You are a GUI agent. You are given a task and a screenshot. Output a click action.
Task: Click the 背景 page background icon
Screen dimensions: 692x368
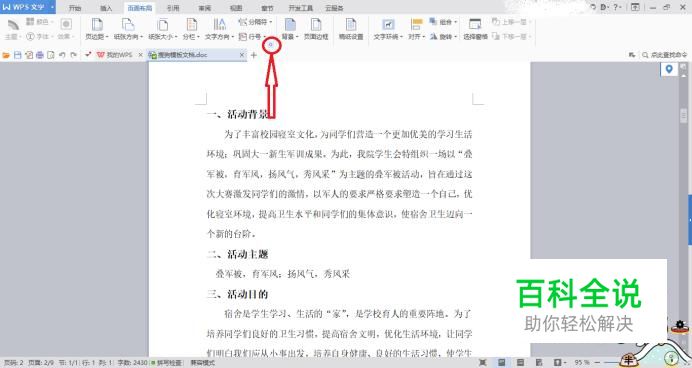click(290, 24)
